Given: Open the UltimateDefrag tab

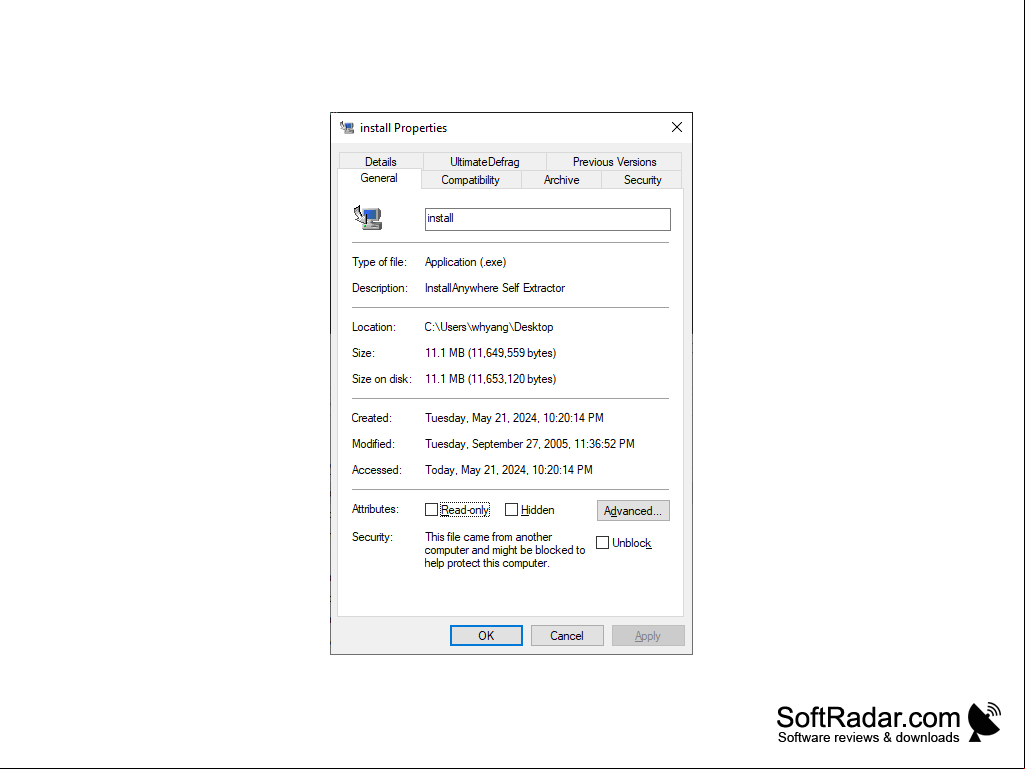Looking at the screenshot, I should [x=484, y=162].
